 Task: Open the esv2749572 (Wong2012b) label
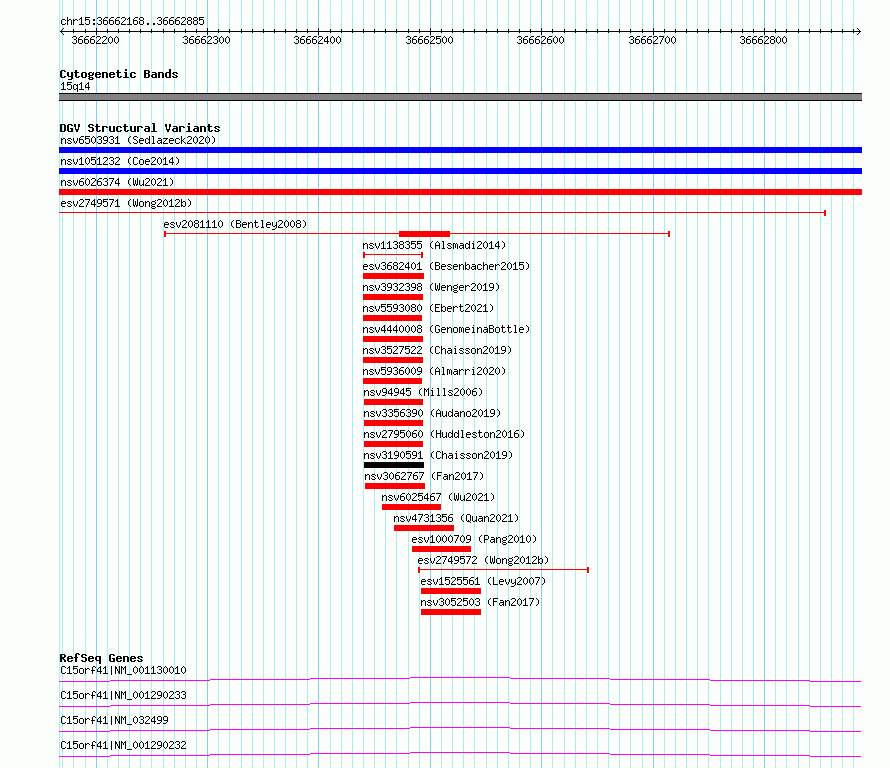point(484,560)
